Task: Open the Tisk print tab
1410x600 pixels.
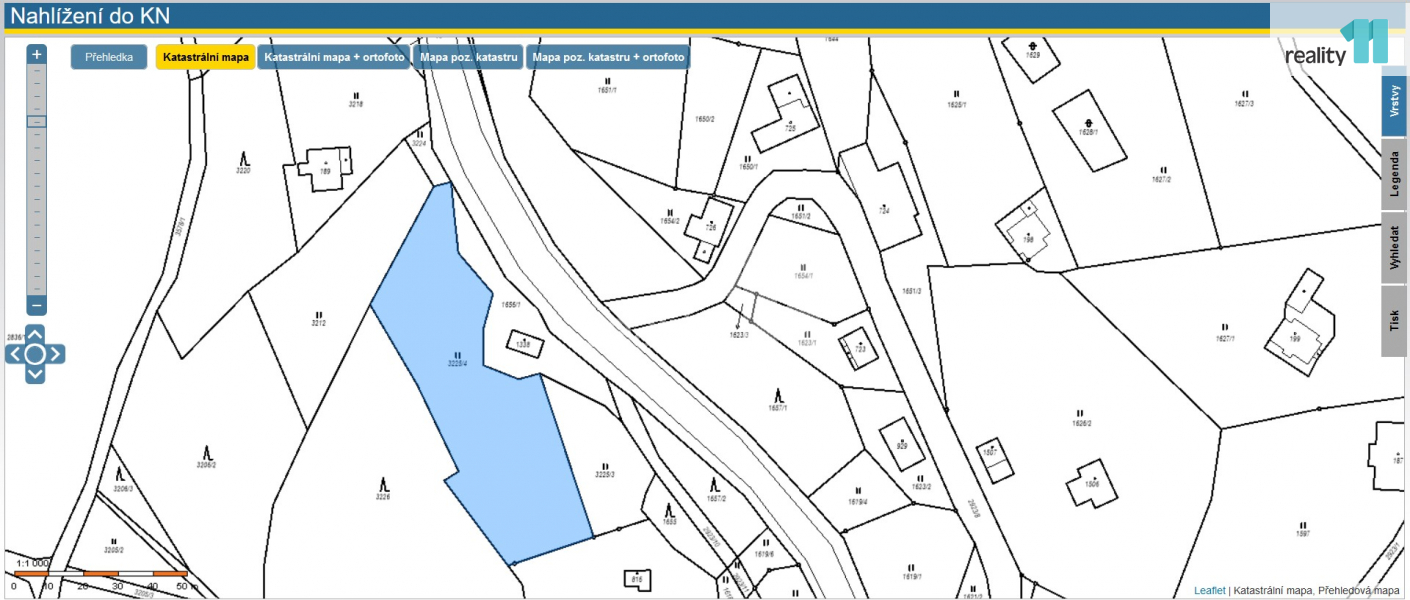Action: coord(1394,320)
